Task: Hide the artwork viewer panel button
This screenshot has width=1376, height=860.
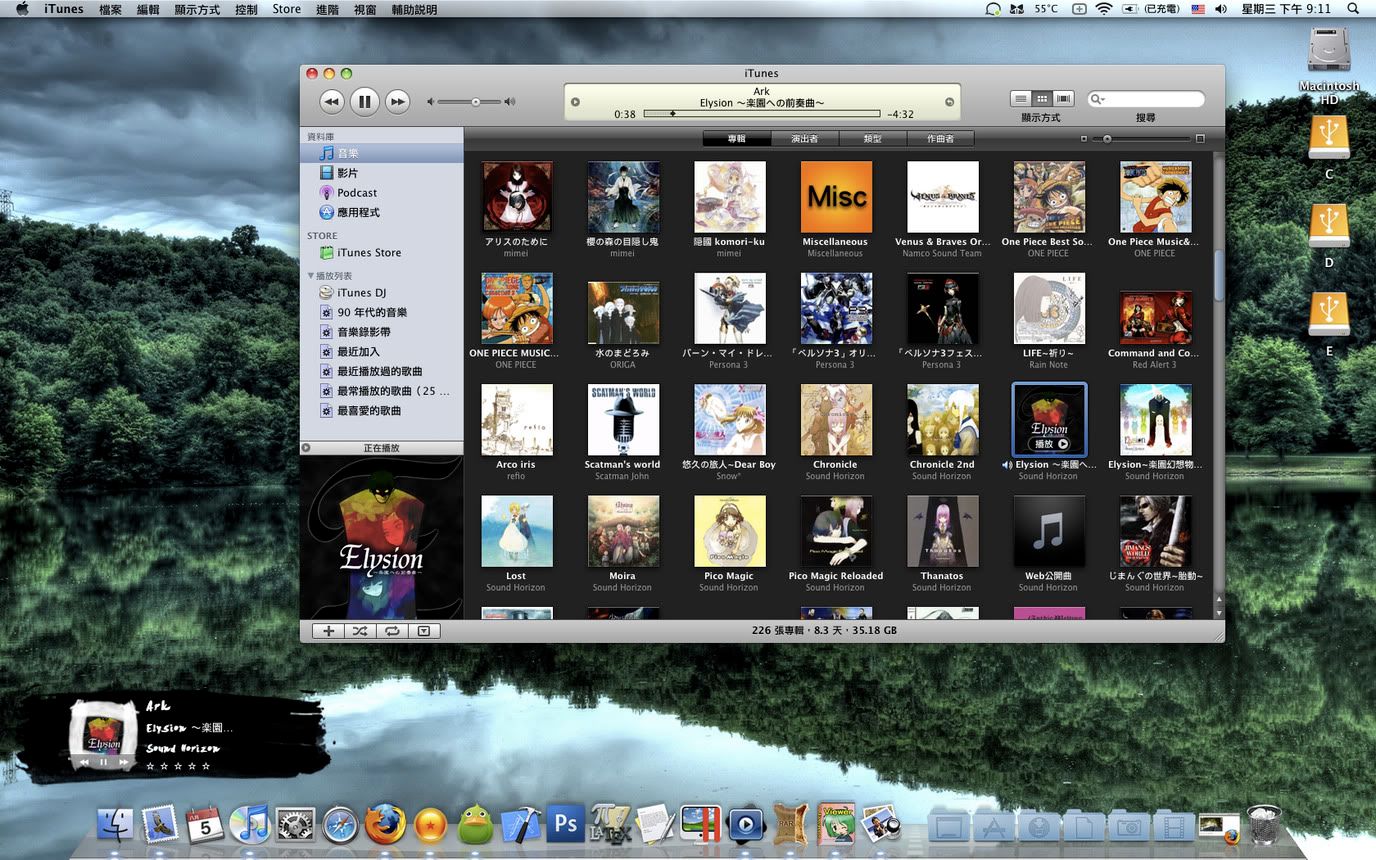Action: coord(424,631)
